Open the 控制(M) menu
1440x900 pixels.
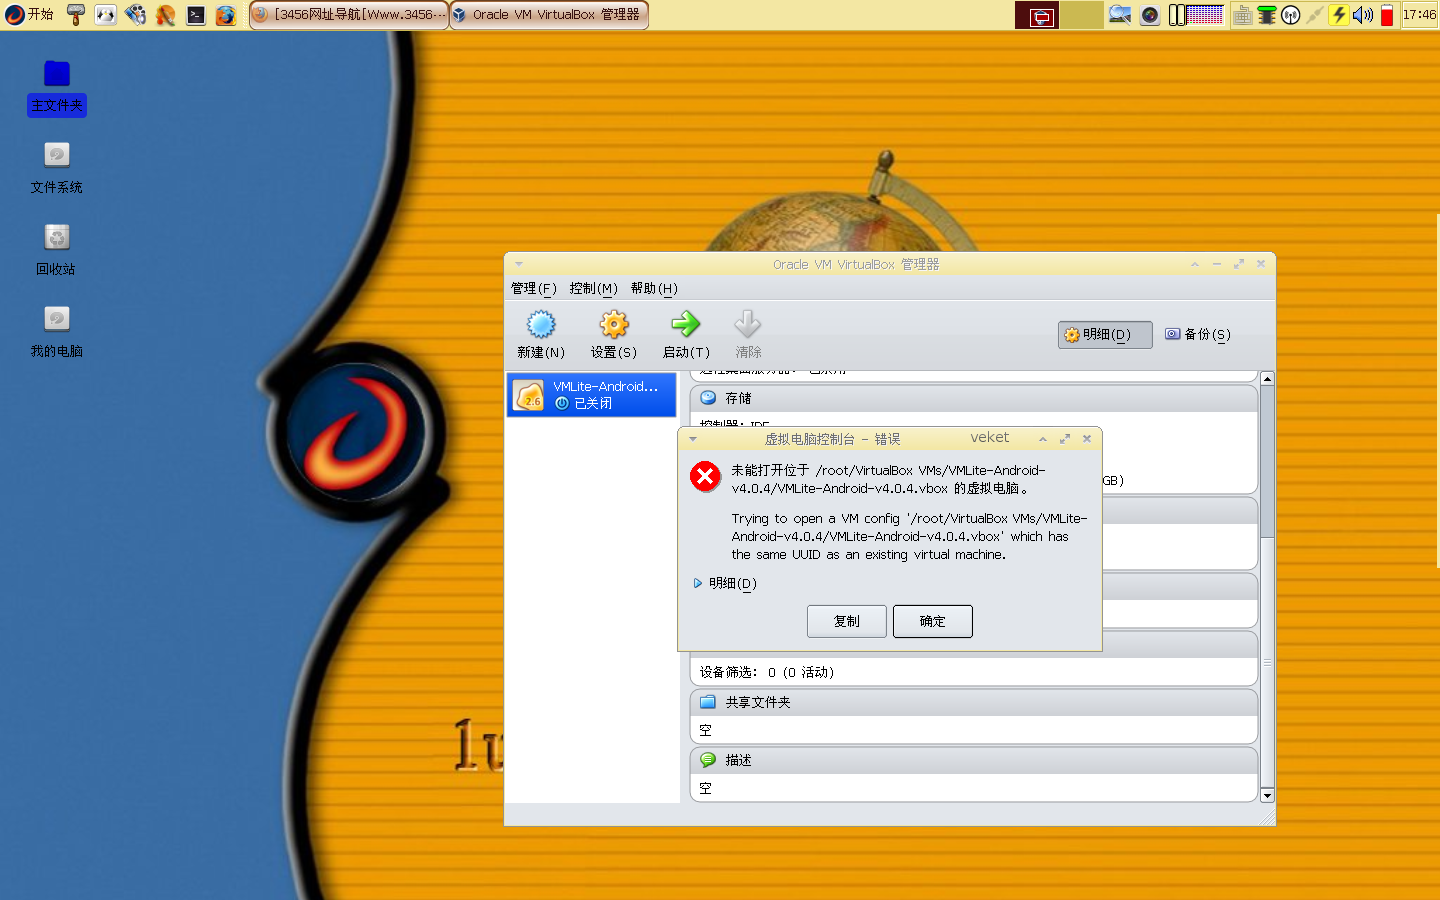[x=594, y=288]
